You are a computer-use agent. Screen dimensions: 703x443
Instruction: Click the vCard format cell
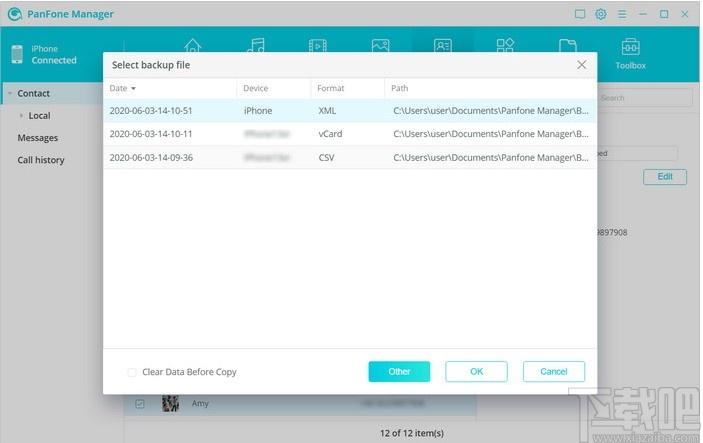(x=330, y=134)
